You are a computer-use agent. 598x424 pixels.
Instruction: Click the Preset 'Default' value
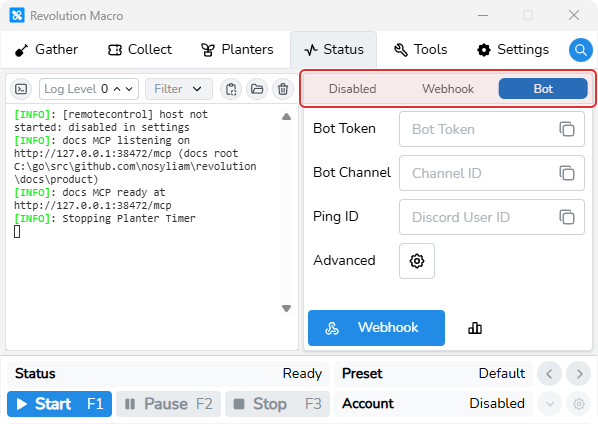[x=502, y=374]
